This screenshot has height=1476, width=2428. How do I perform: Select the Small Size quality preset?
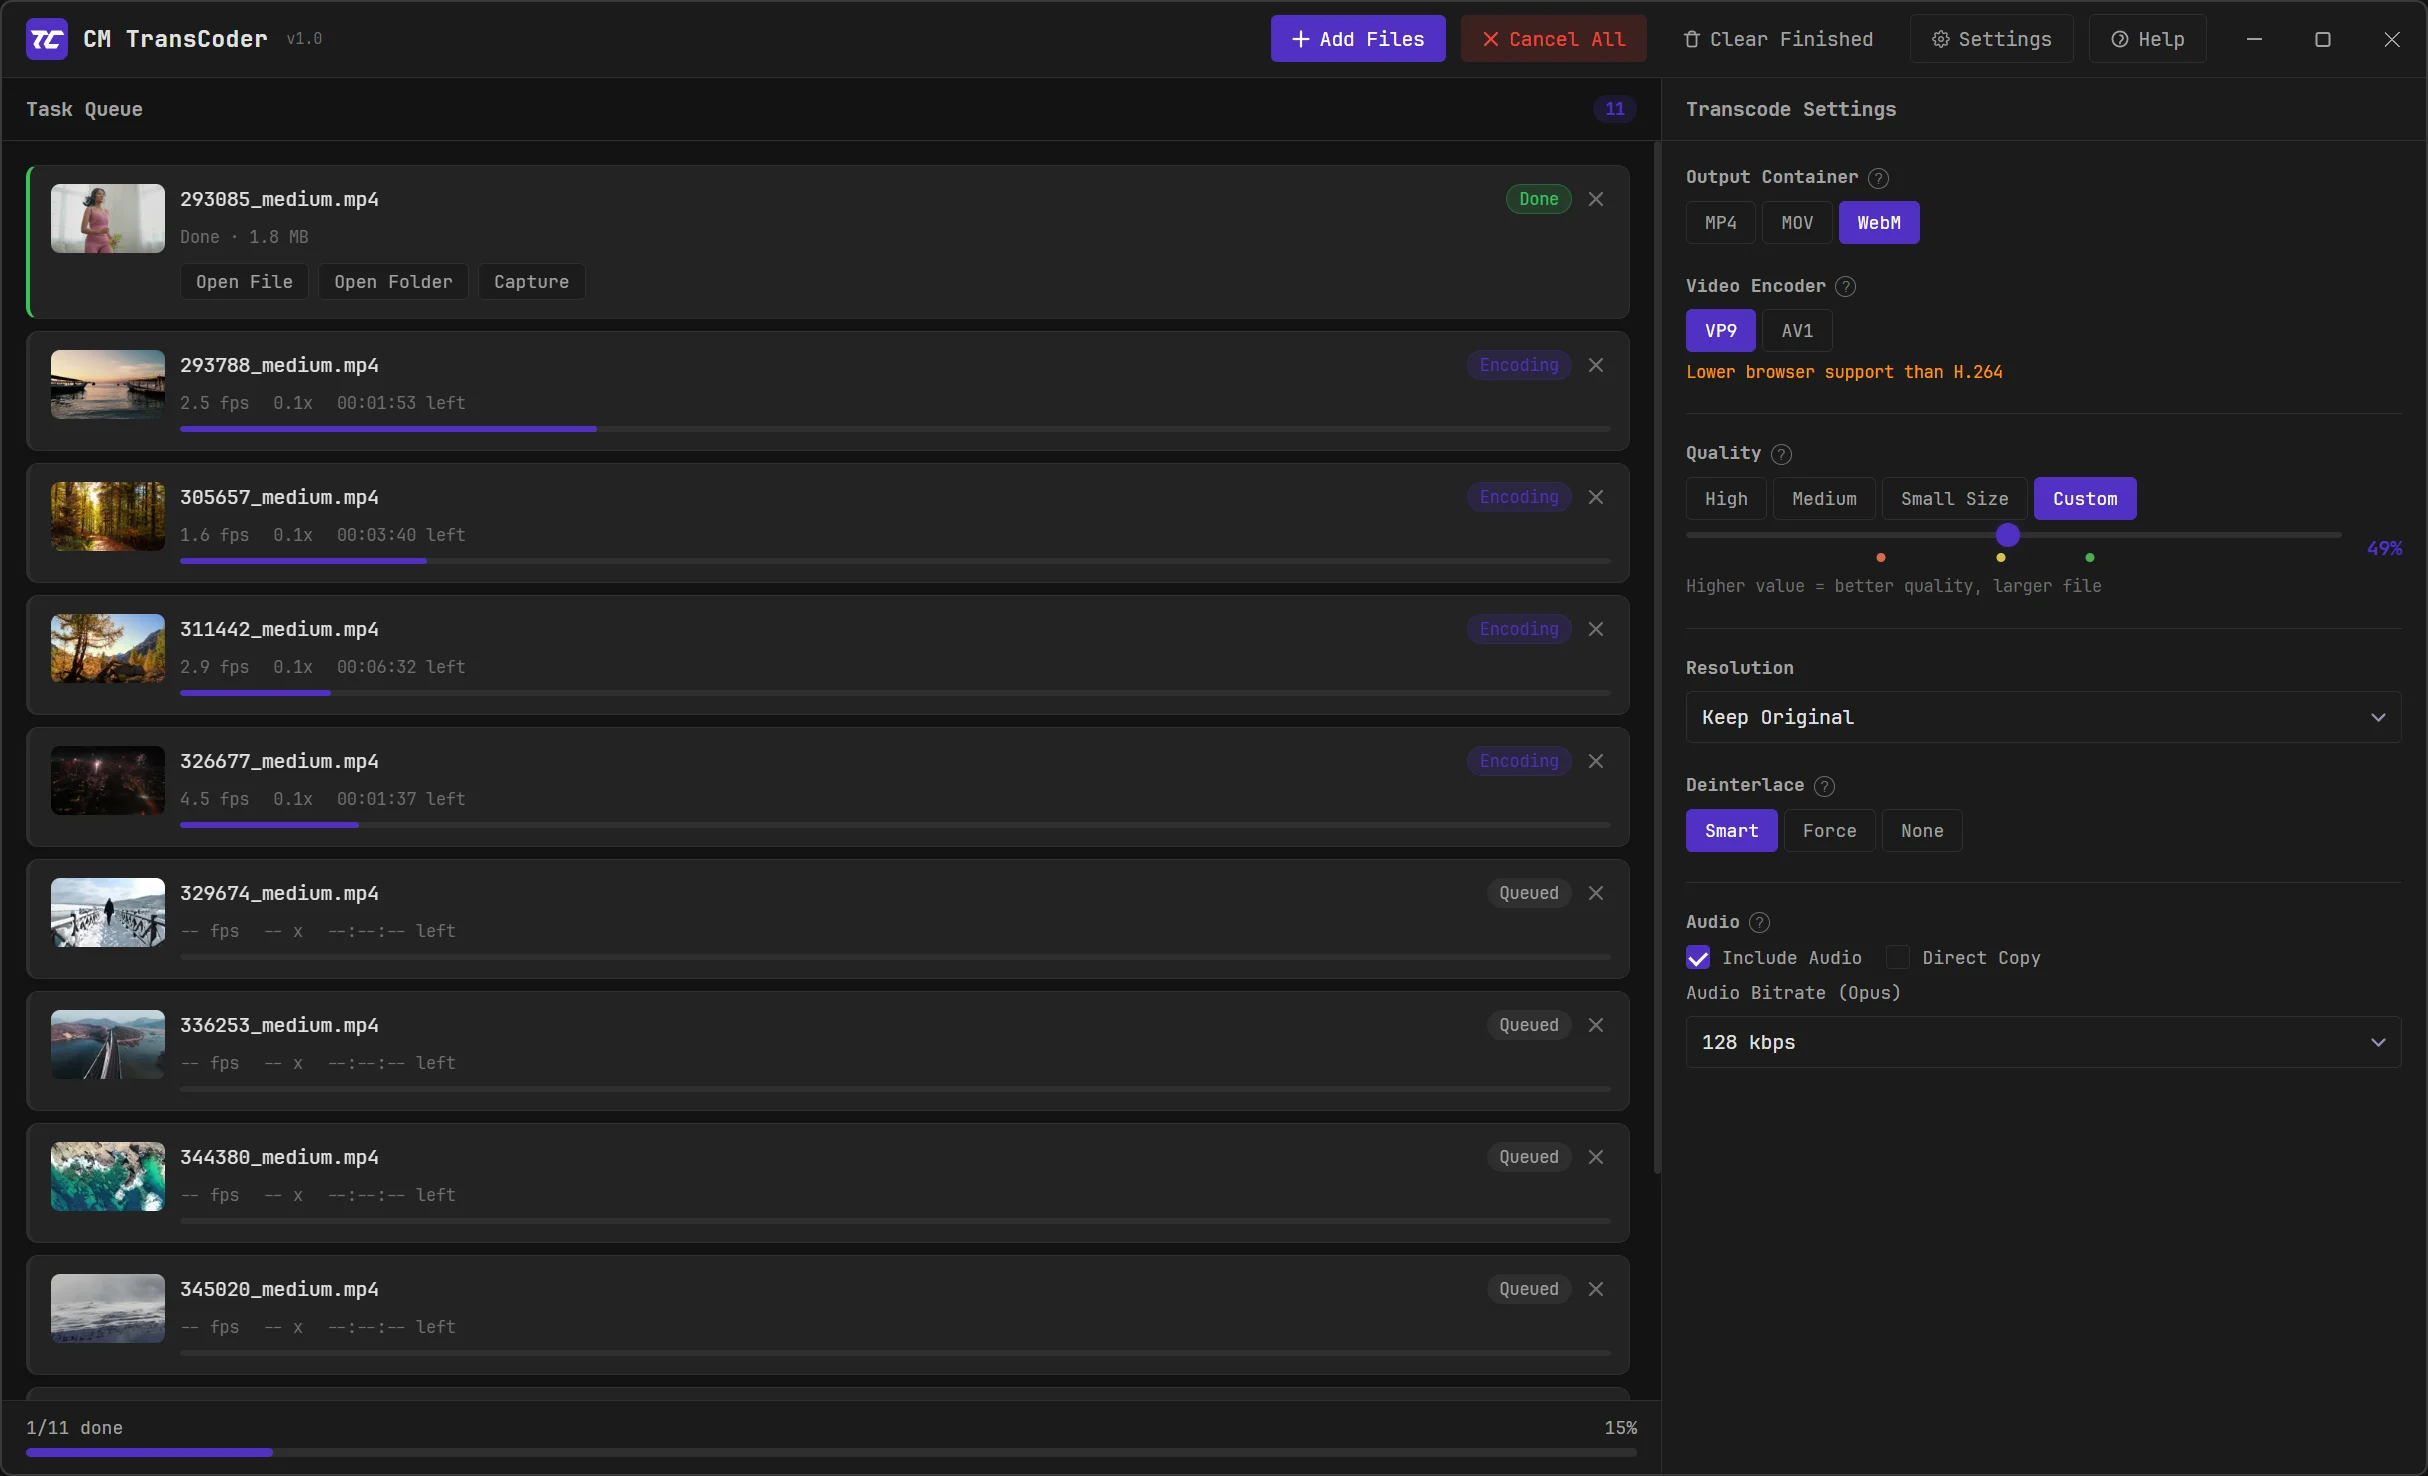[x=1954, y=499]
